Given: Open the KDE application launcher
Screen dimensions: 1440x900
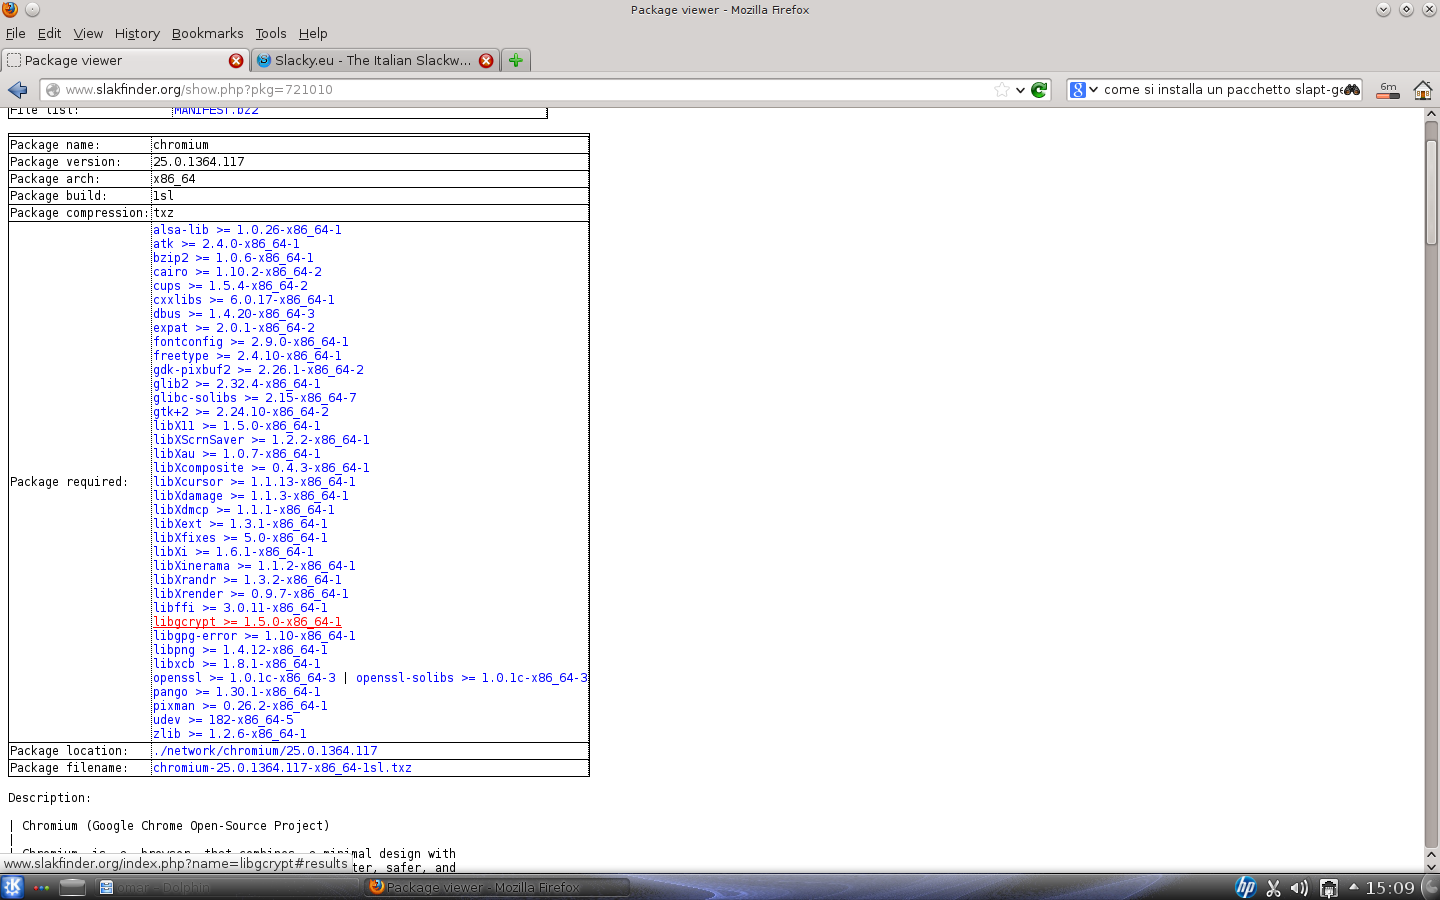Looking at the screenshot, I should pyautogui.click(x=12, y=887).
